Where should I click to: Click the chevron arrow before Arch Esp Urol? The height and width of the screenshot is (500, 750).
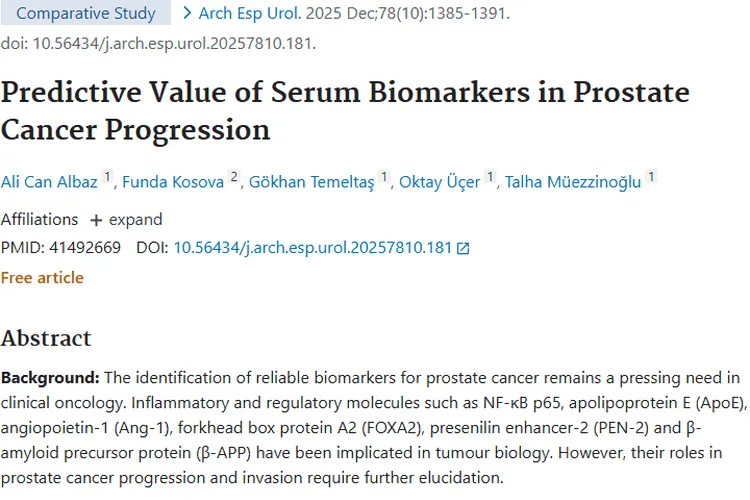click(187, 14)
